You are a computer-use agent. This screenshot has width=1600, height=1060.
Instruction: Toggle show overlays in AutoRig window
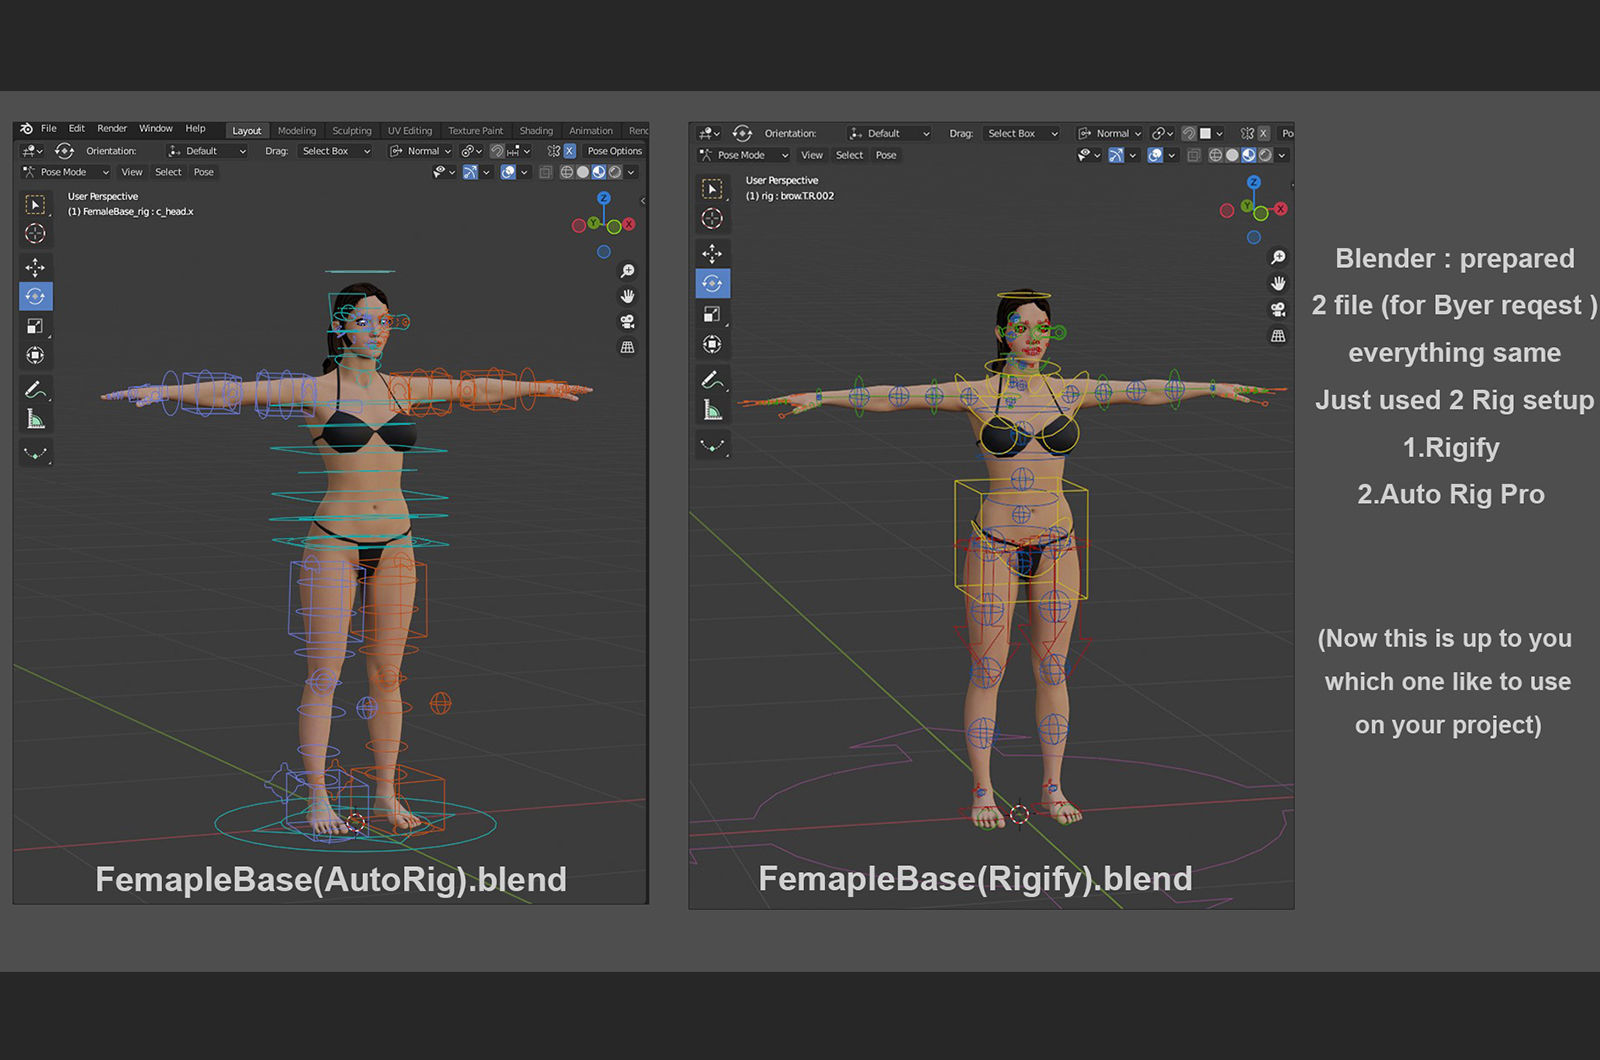click(508, 172)
